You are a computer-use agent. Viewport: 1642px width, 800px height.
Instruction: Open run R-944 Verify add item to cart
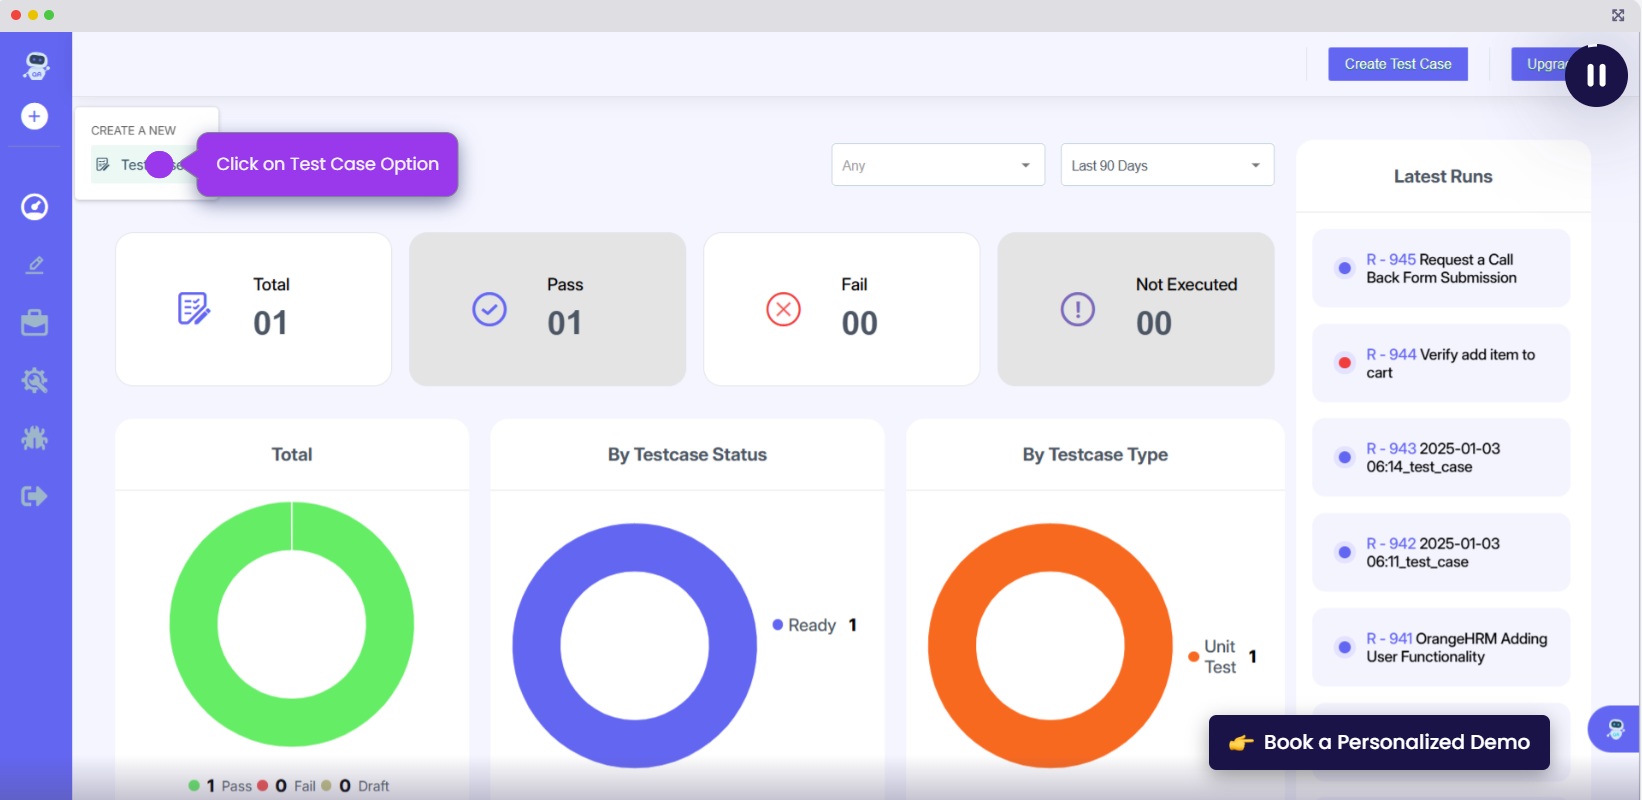pos(1440,364)
